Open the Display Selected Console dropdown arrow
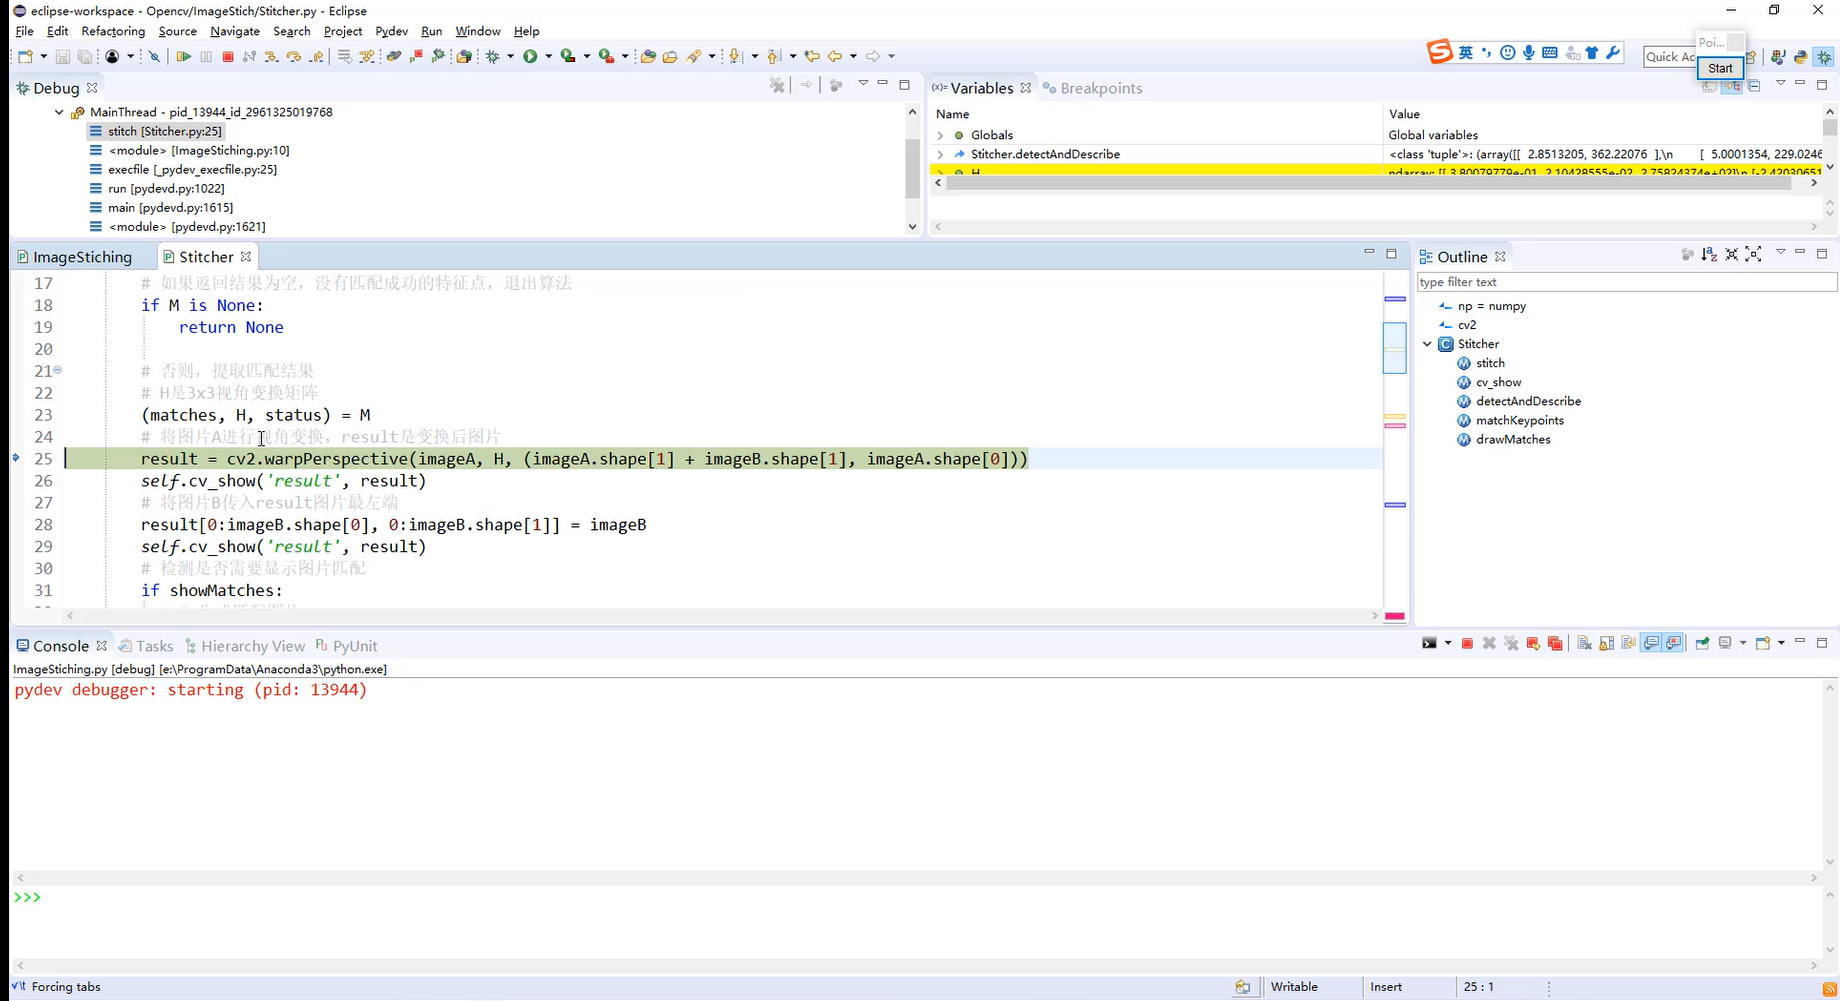Image resolution: width=1840 pixels, height=1001 pixels. pos(1743,643)
